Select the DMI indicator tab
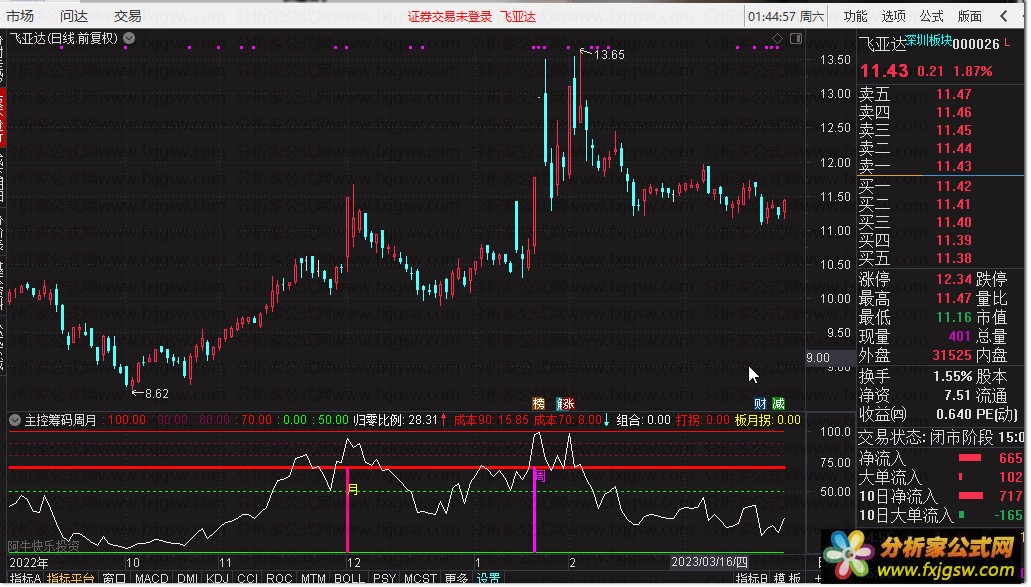 [x=187, y=579]
